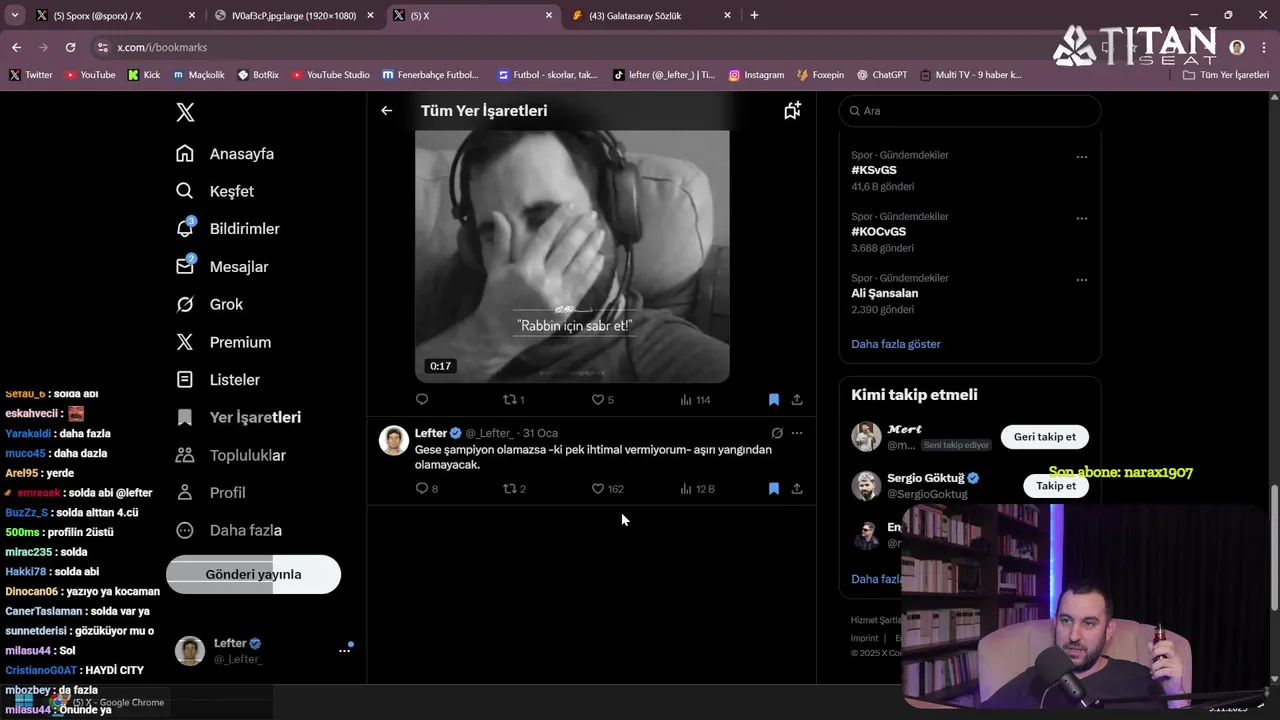Viewport: 1280px width, 720px height.
Task: Remove bookmark from video post
Action: point(773,399)
